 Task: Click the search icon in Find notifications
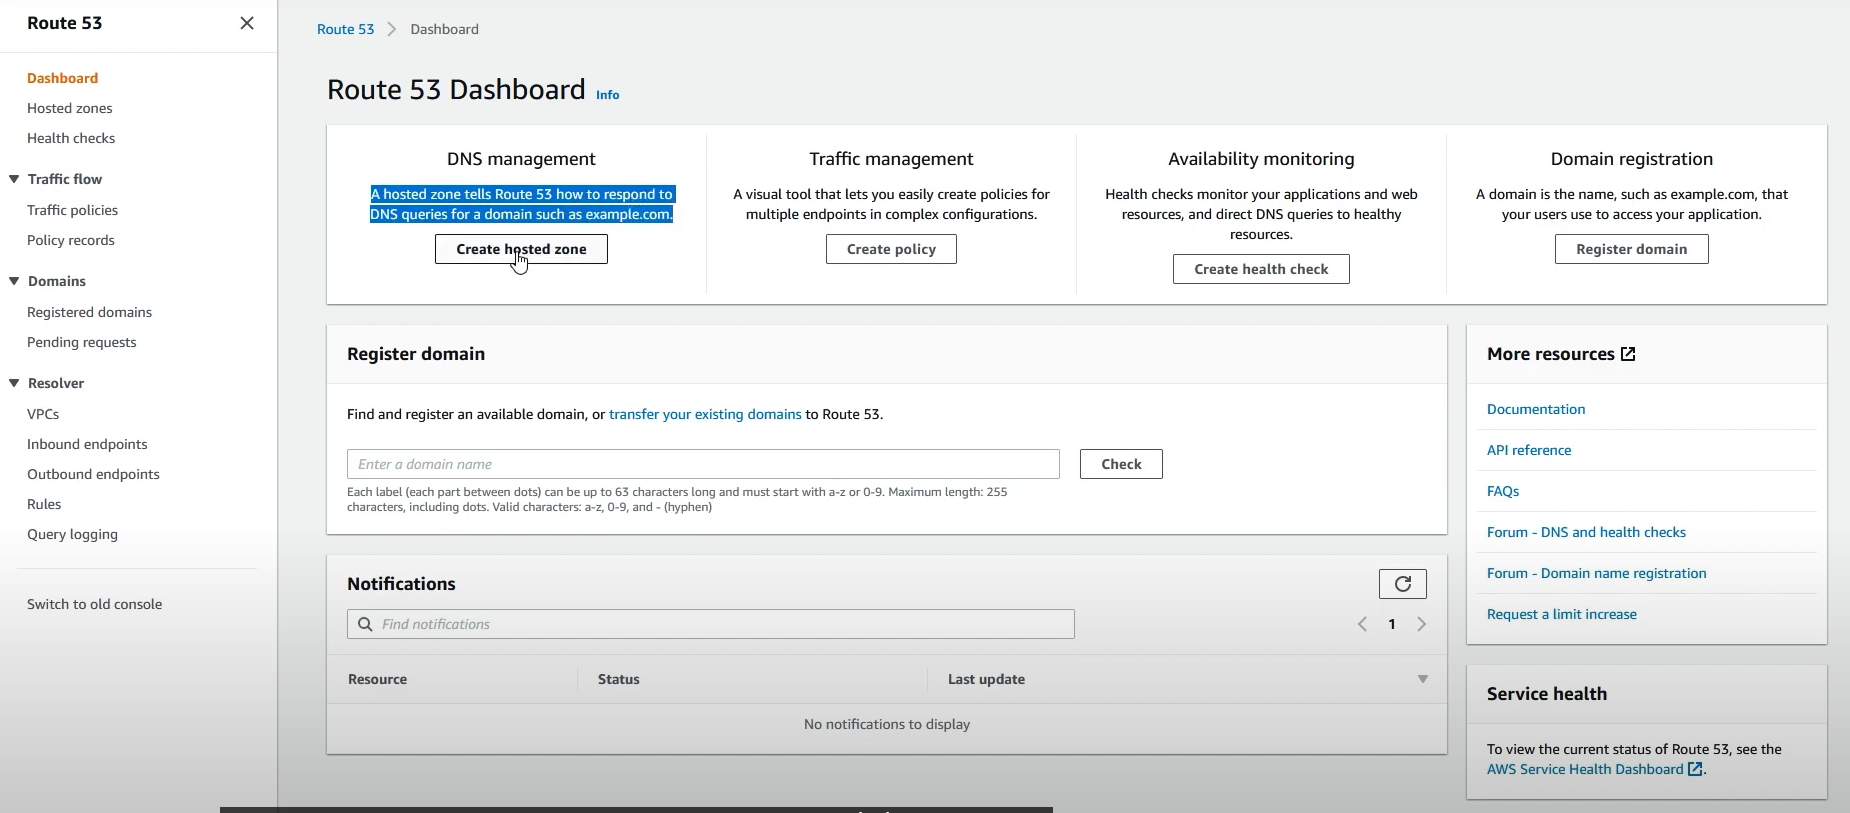click(365, 624)
